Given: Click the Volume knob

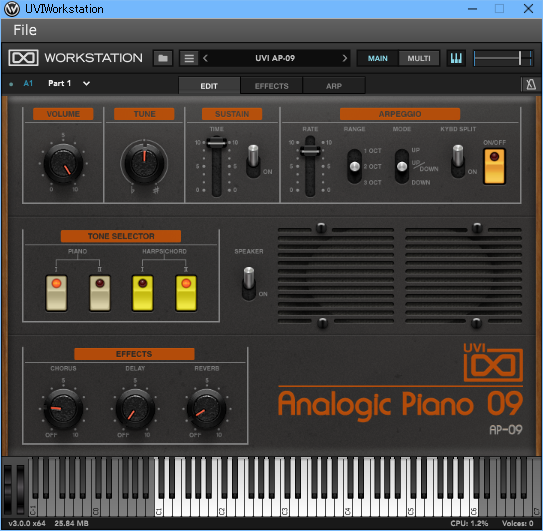Looking at the screenshot, I should (x=63, y=163).
